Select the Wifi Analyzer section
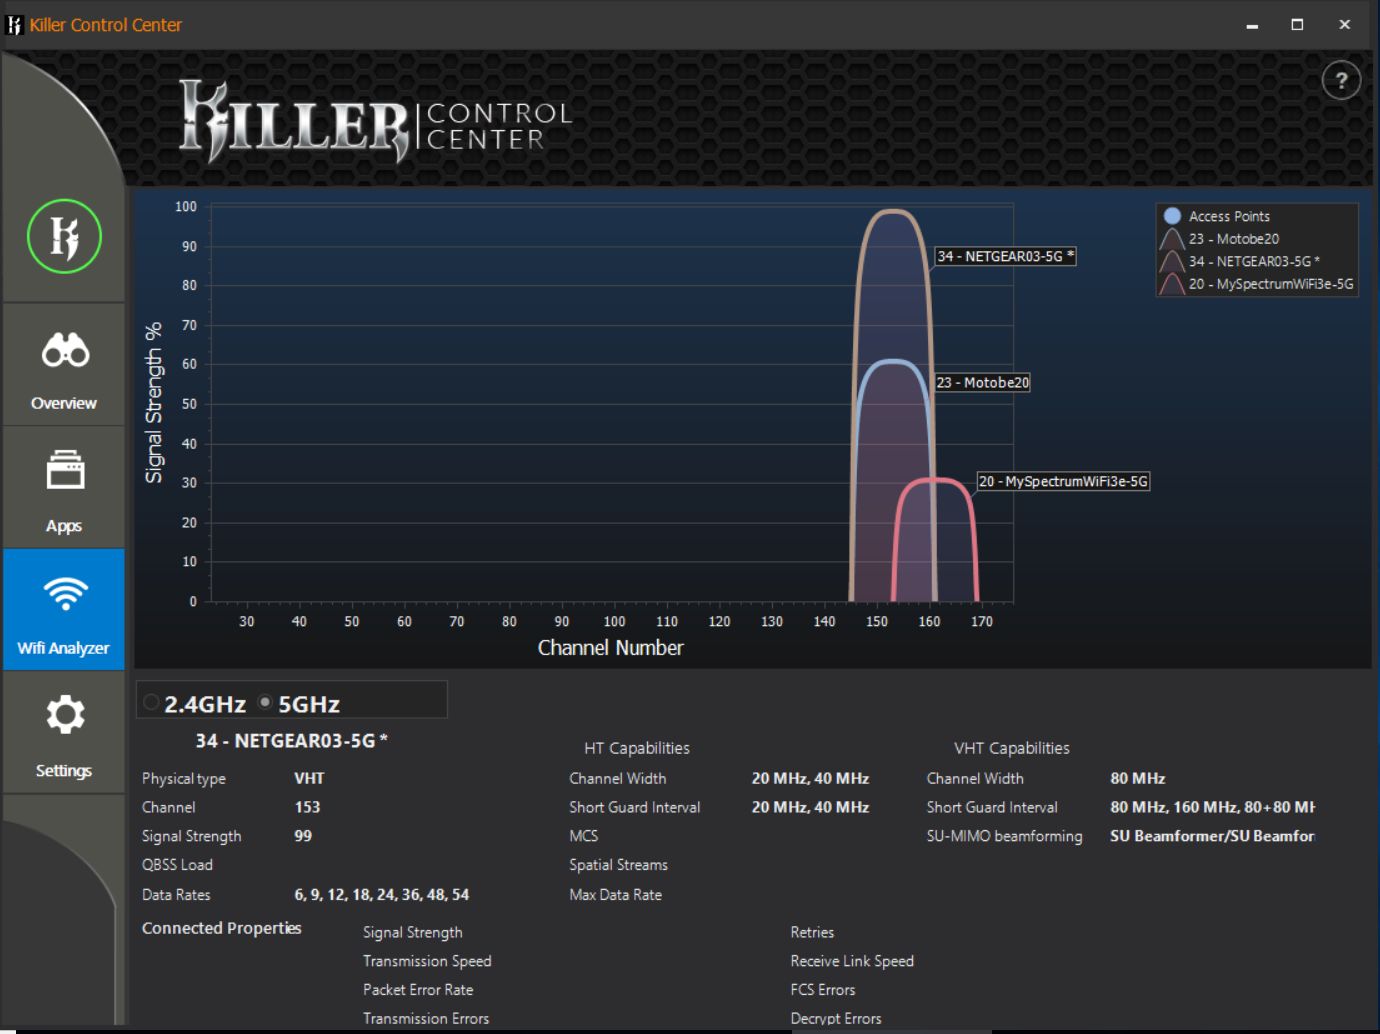Viewport: 1380px width, 1034px height. [x=64, y=610]
